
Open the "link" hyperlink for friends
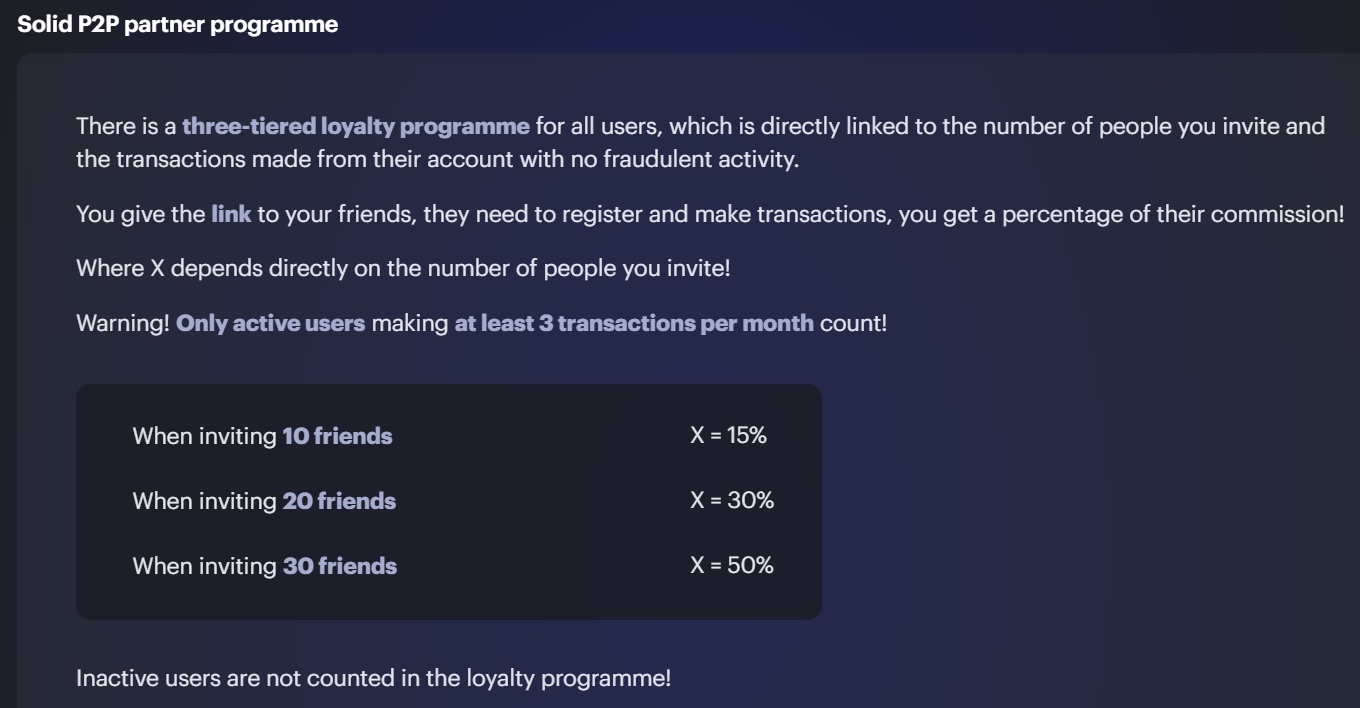230,215
